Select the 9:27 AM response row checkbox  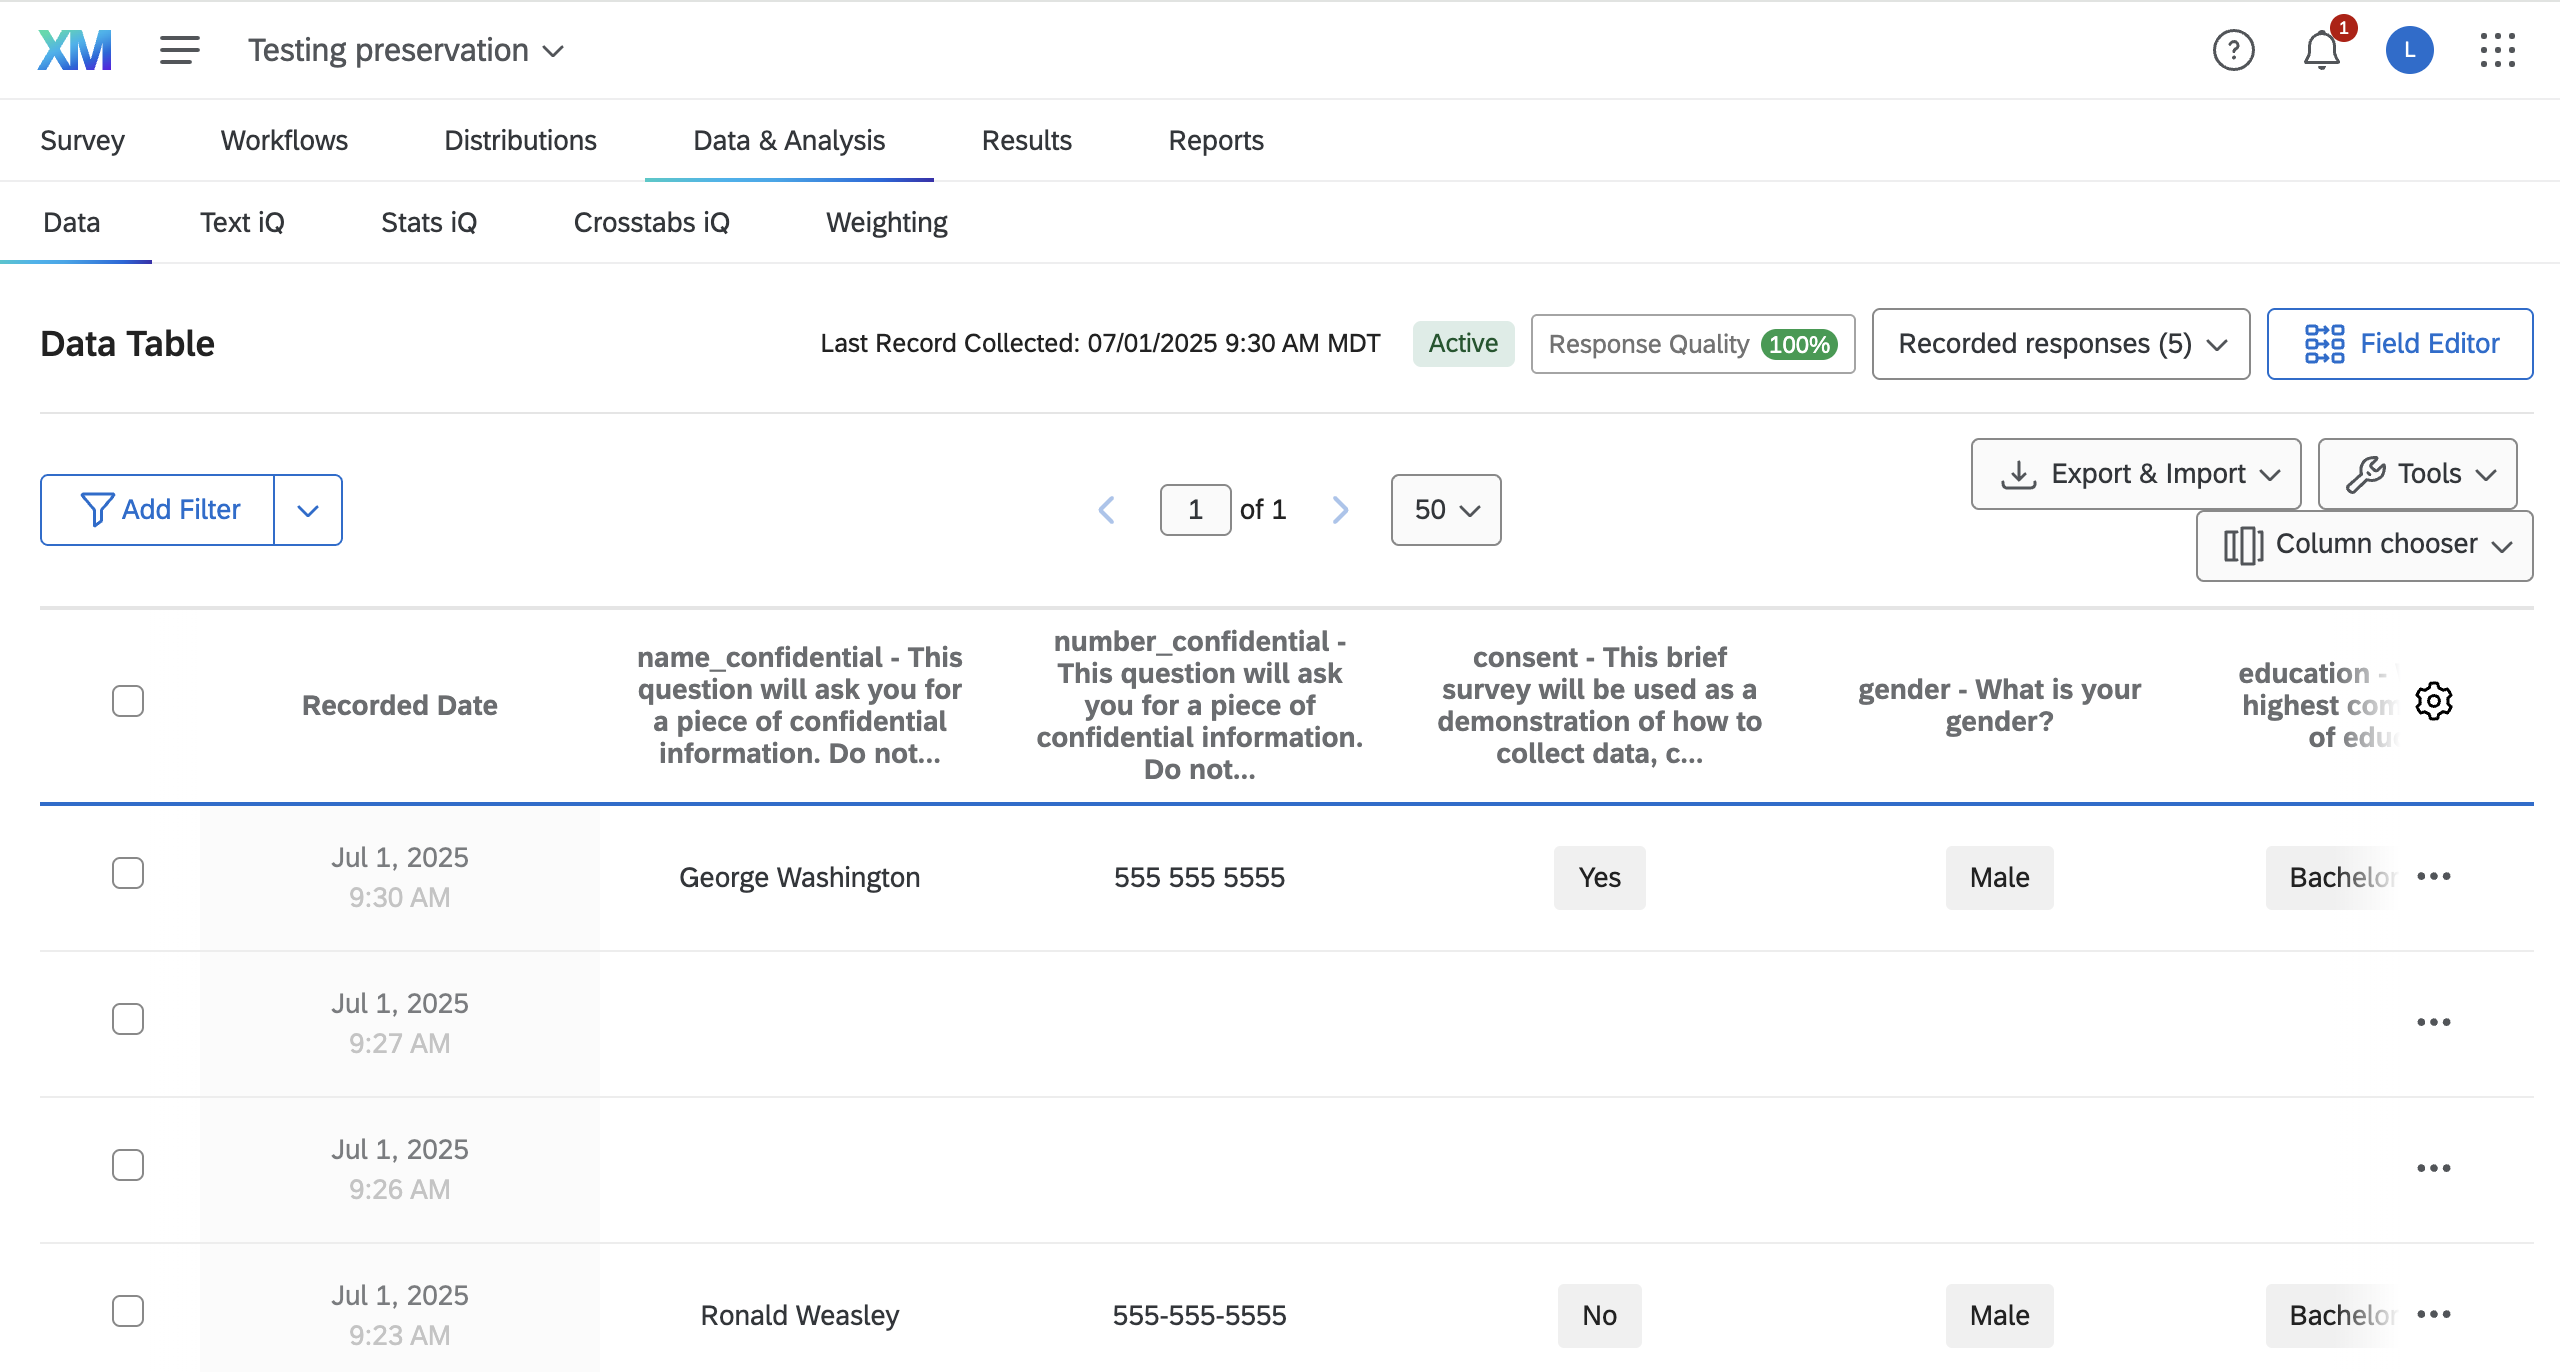coord(128,1019)
